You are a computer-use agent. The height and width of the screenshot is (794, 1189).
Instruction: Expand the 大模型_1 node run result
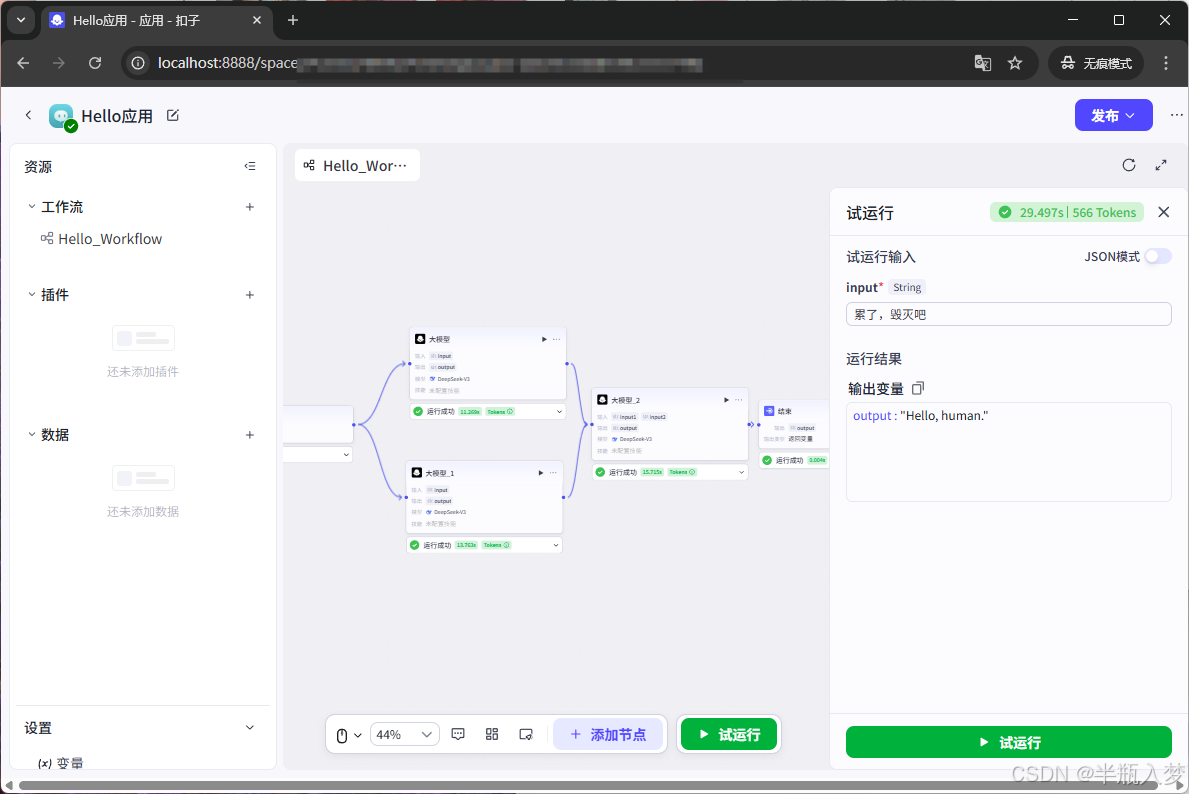coord(556,545)
